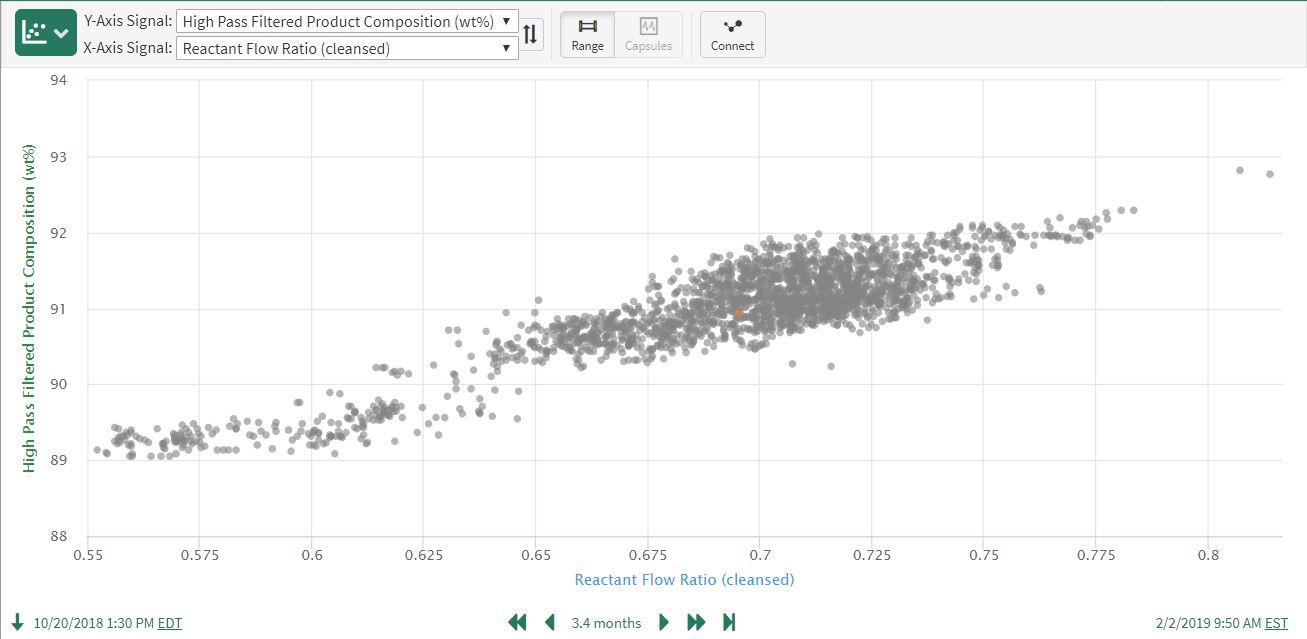
Task: Step forward half a display range
Action: pyautogui.click(x=664, y=623)
